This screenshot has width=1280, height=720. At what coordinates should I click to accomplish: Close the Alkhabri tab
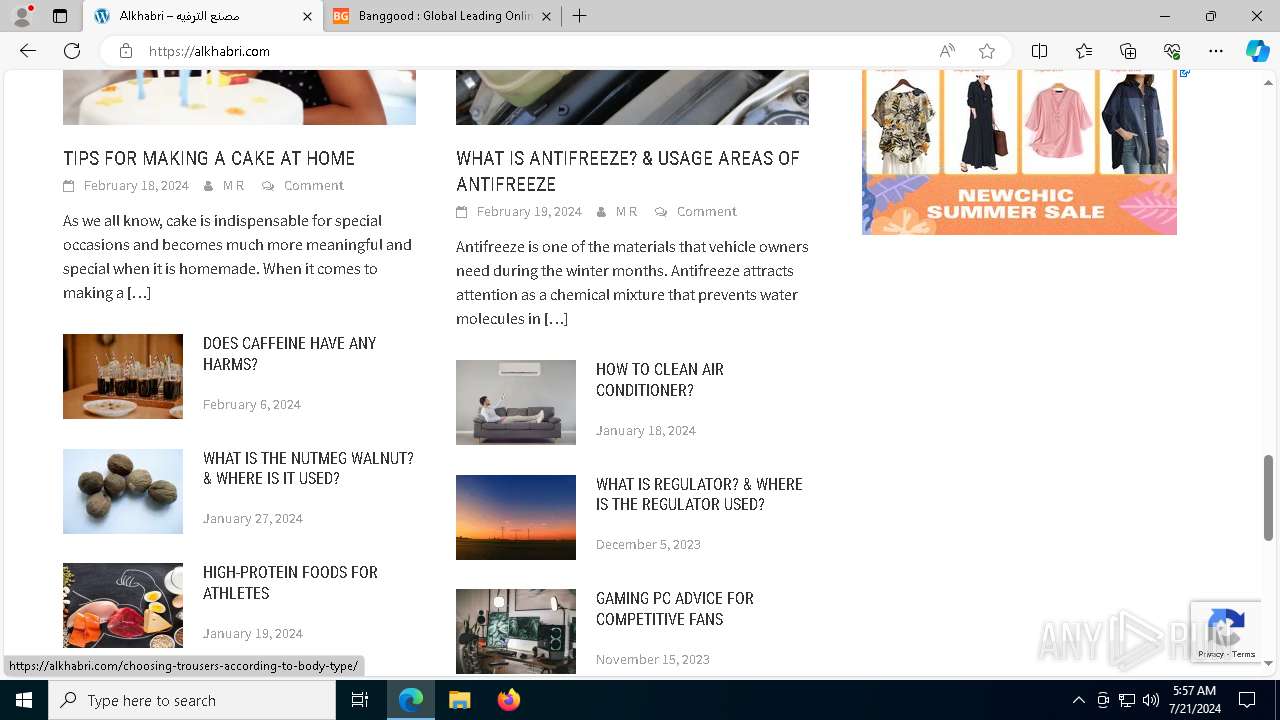click(x=307, y=16)
